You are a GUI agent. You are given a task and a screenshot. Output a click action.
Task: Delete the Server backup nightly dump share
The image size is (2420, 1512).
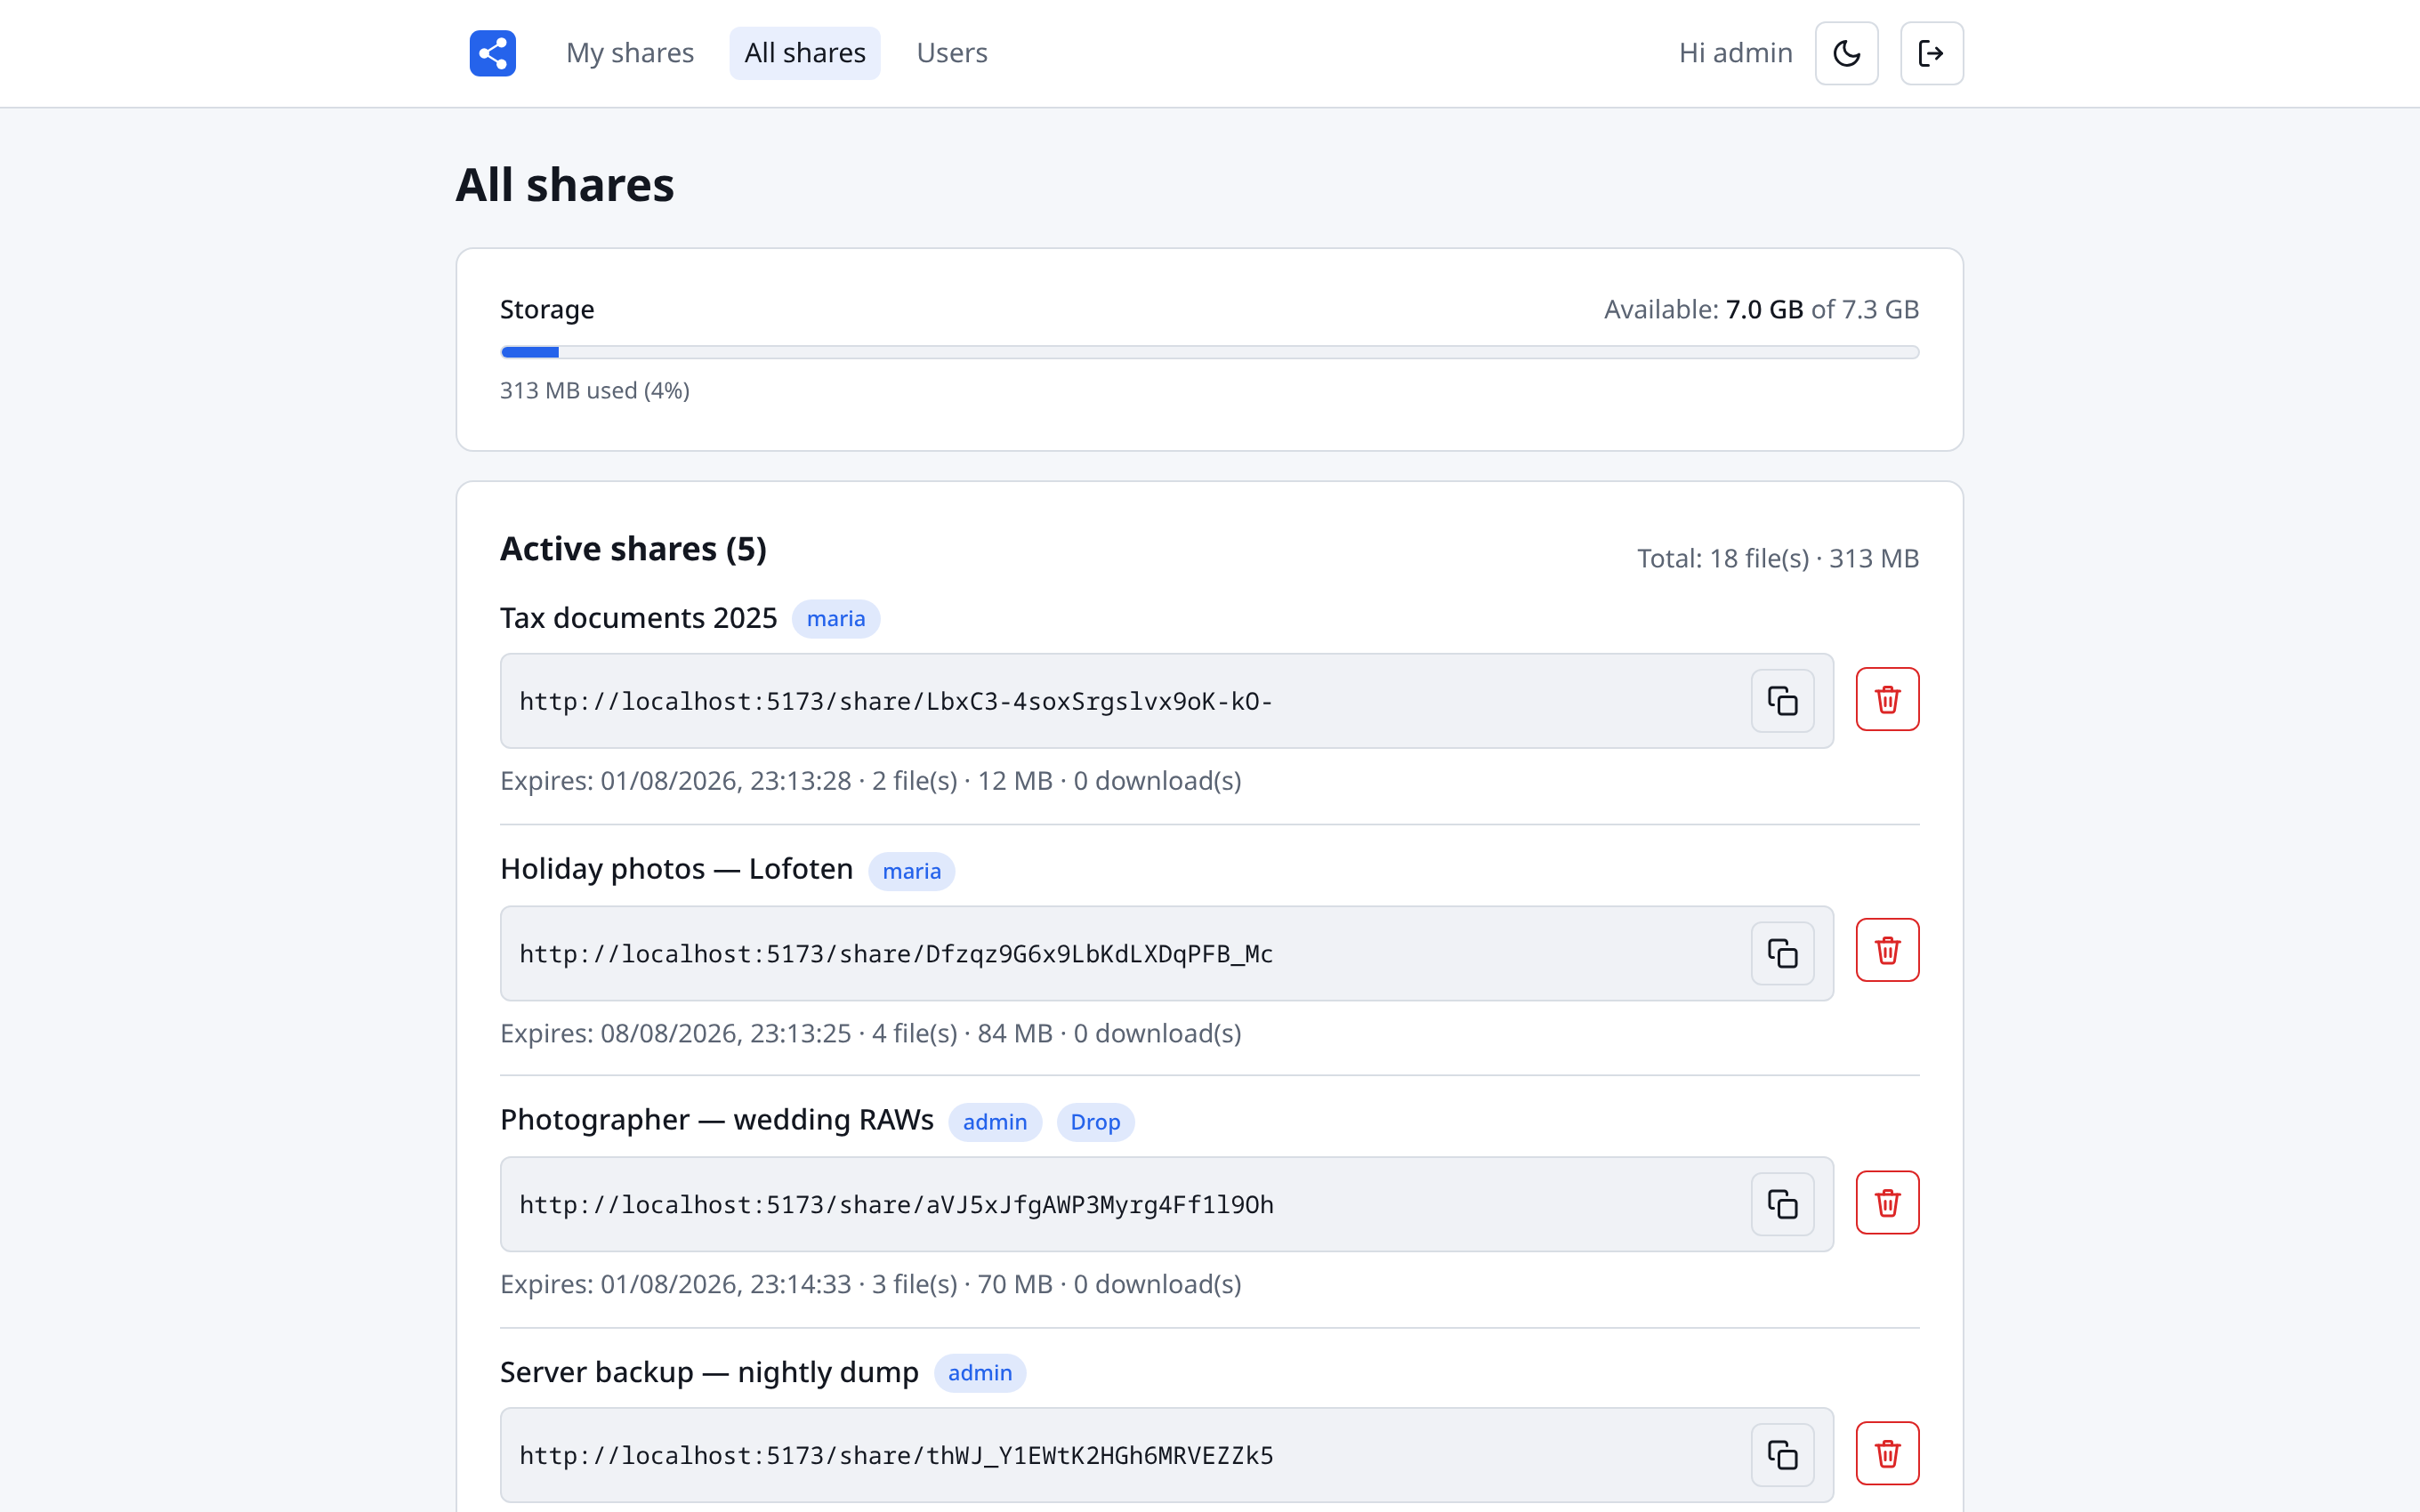coord(1887,1453)
